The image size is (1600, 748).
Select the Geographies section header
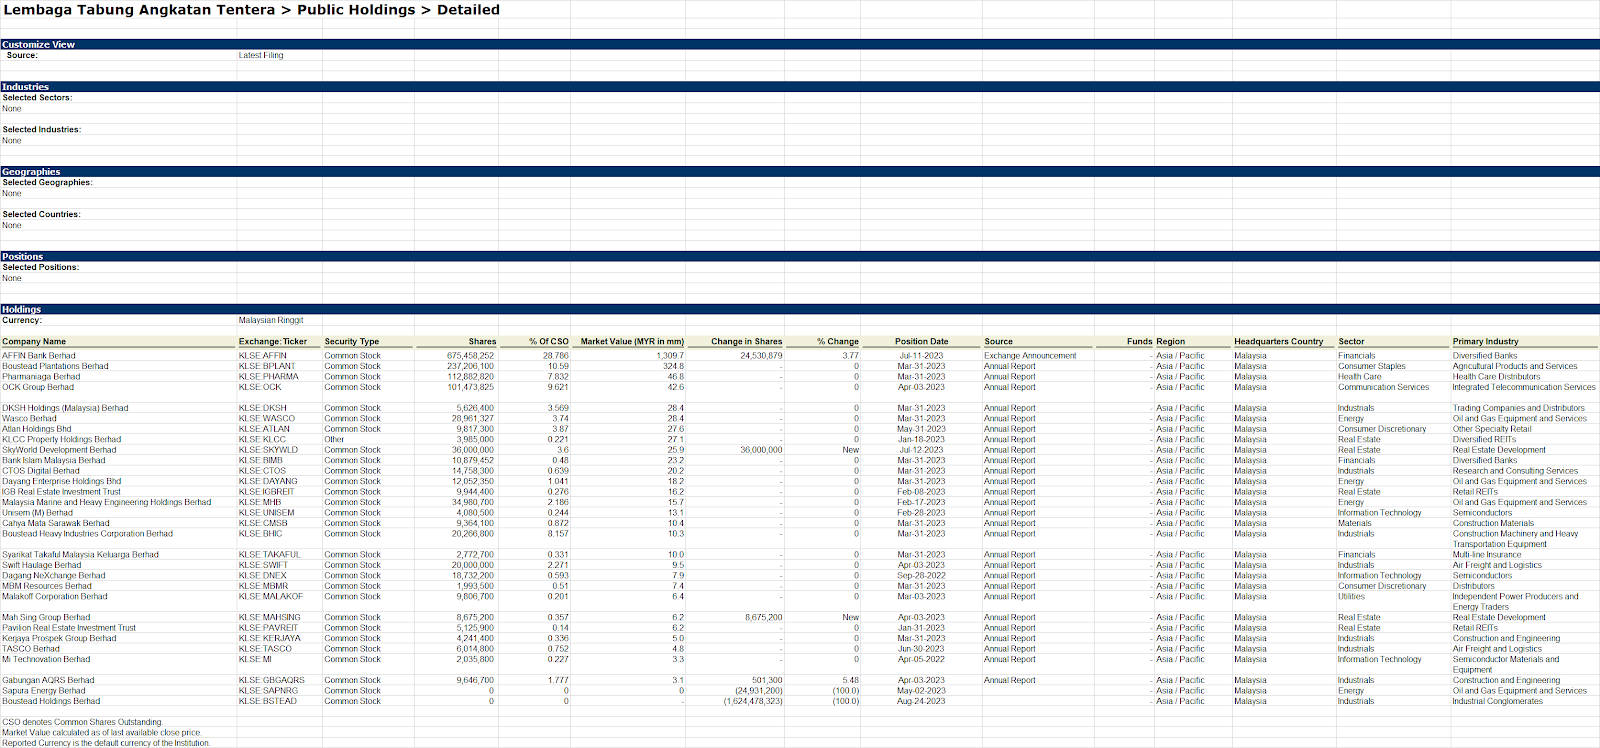[800, 171]
